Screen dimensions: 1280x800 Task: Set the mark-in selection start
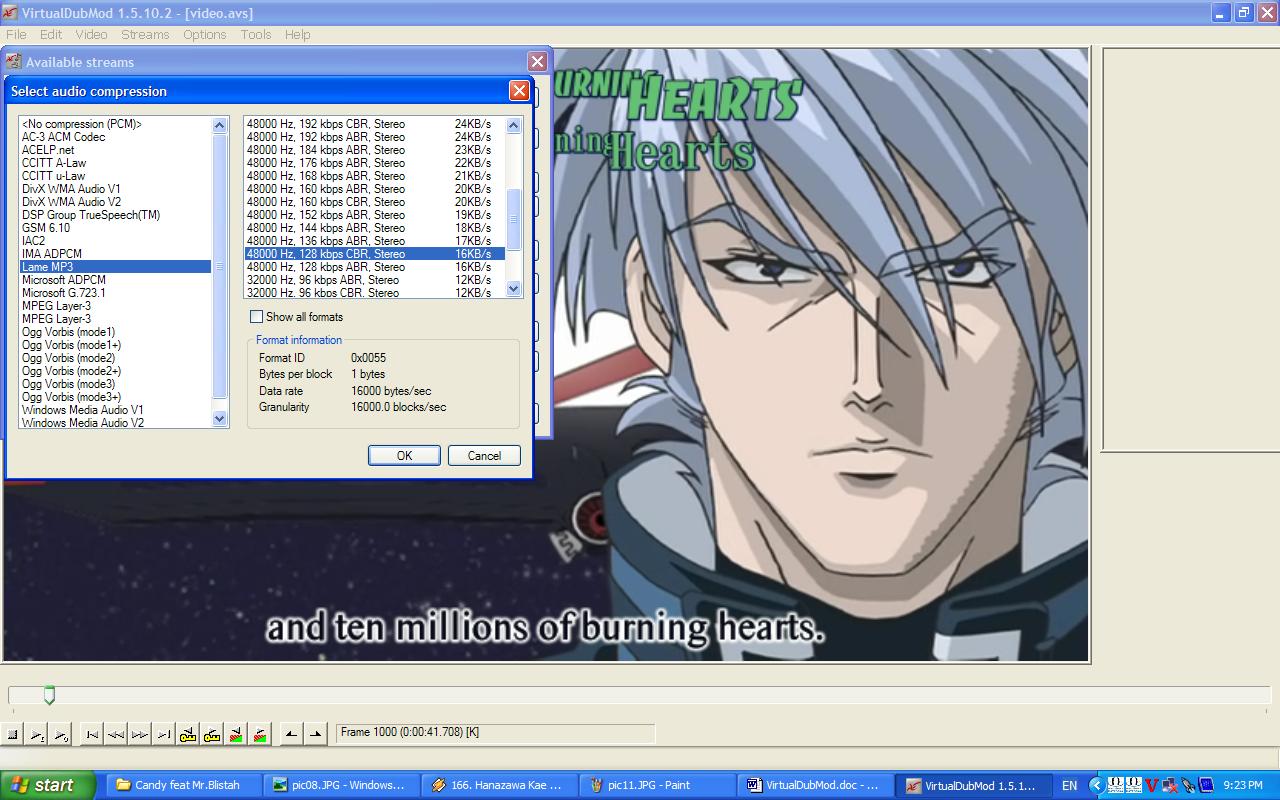tap(291, 734)
